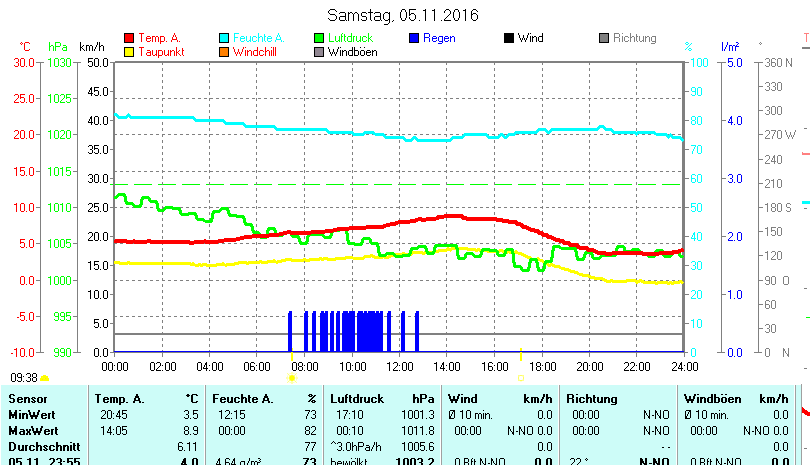This screenshot has width=810, height=465.
Task: Click the gray Windböen legend swatch
Action: (319, 52)
